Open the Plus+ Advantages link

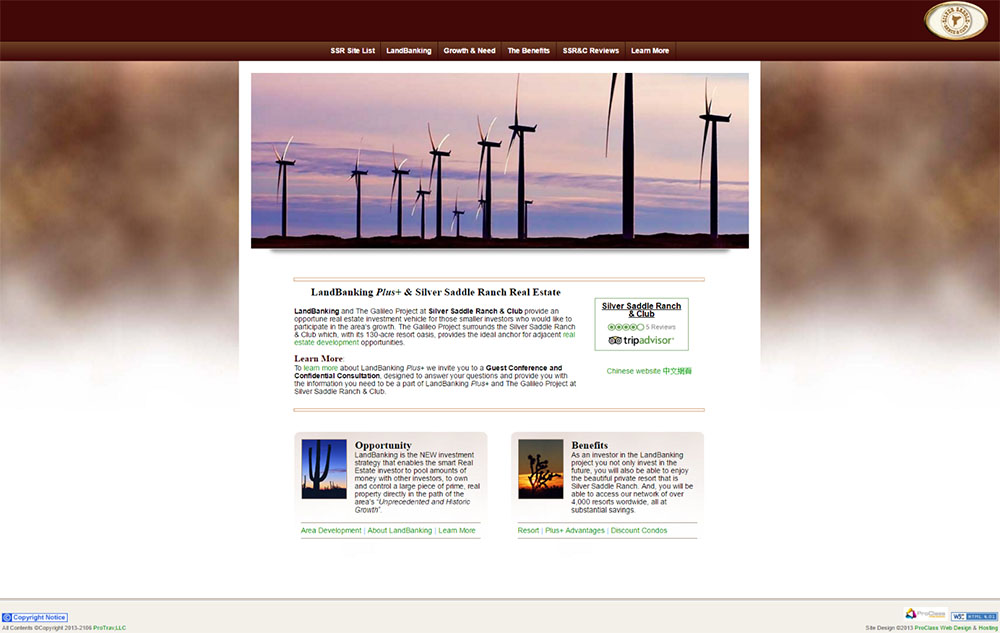pos(575,530)
